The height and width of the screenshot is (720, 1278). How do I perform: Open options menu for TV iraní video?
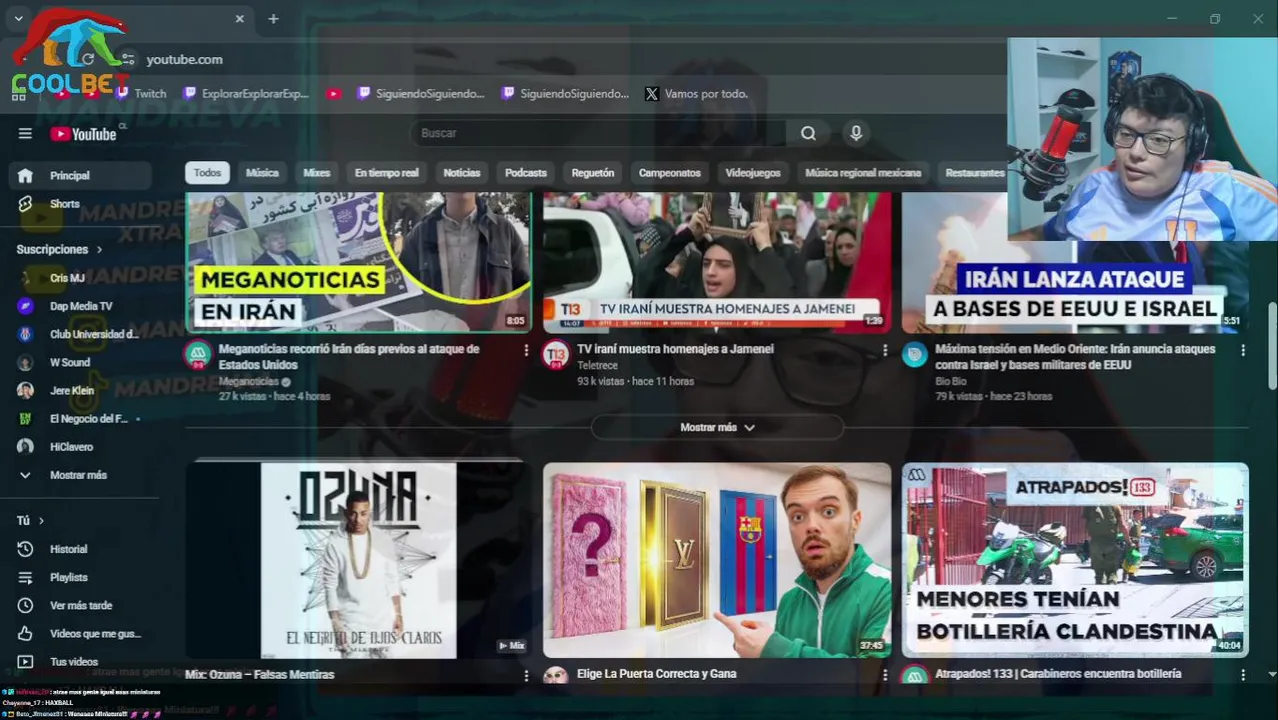tap(884, 350)
